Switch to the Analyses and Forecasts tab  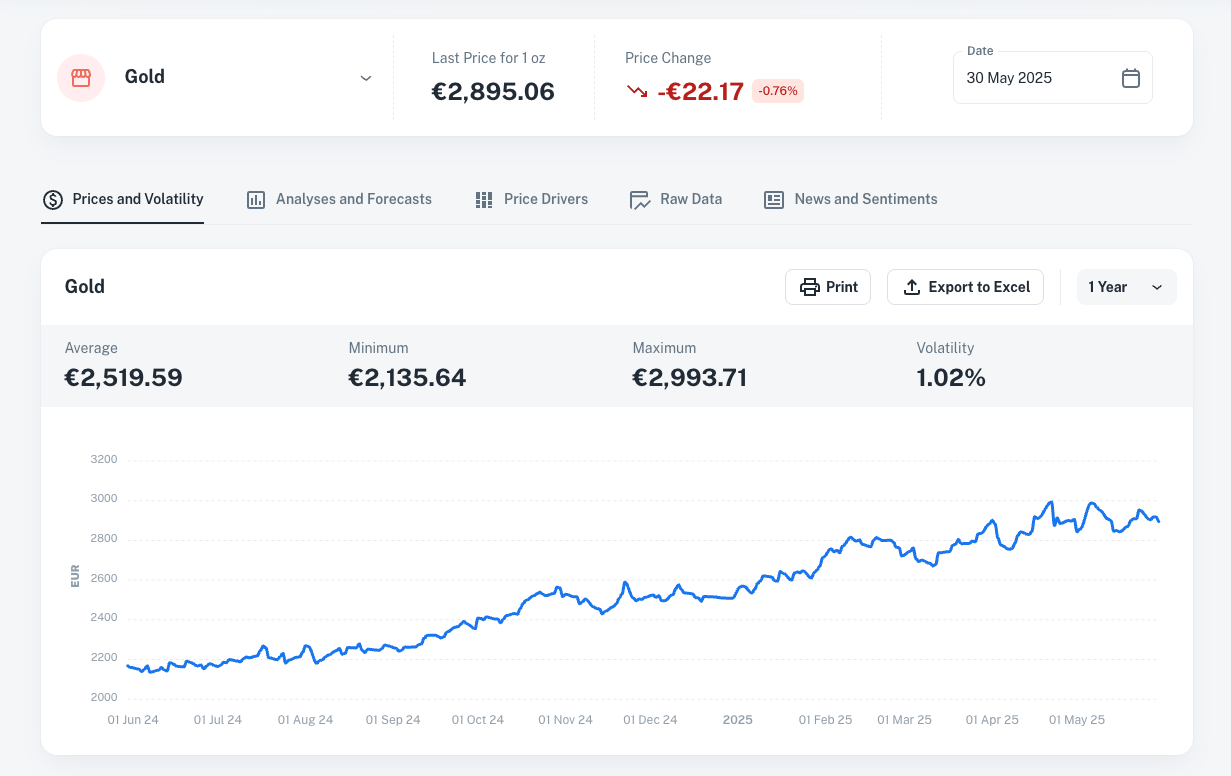pyautogui.click(x=353, y=199)
